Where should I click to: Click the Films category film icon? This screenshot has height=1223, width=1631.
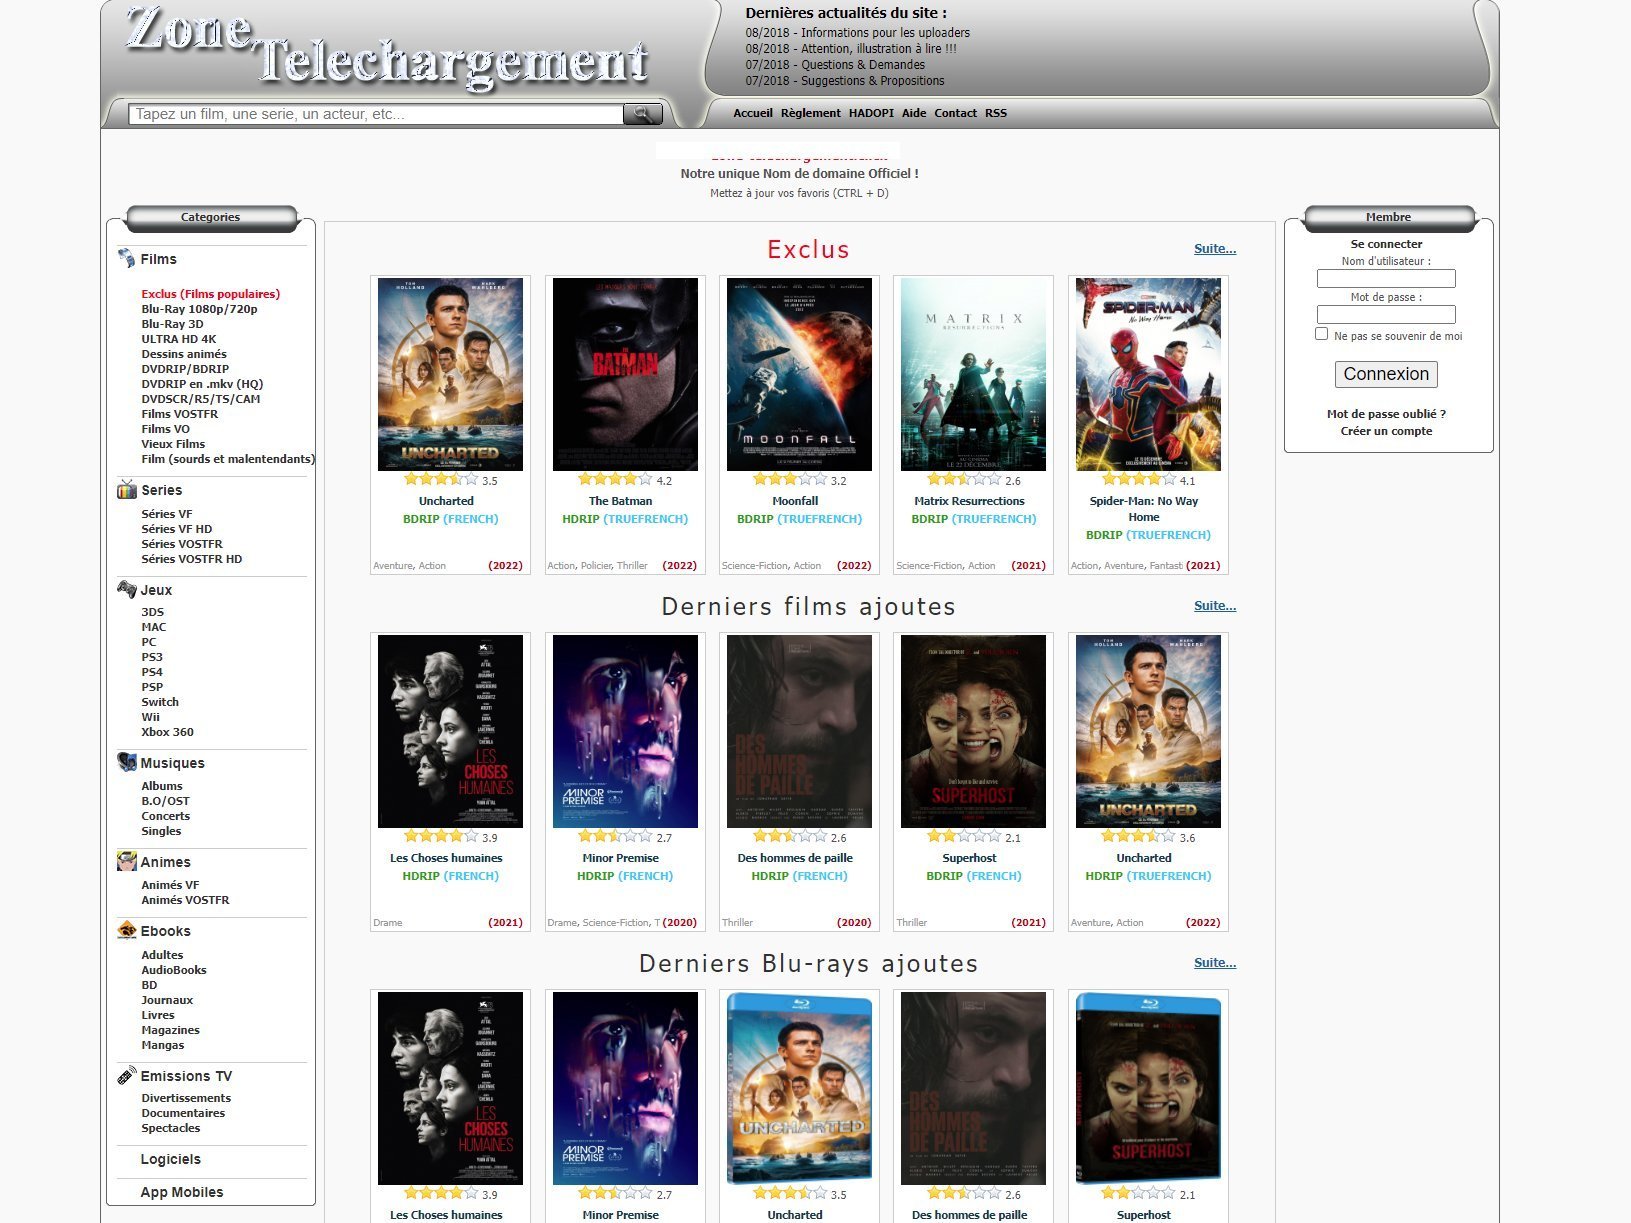pyautogui.click(x=126, y=259)
